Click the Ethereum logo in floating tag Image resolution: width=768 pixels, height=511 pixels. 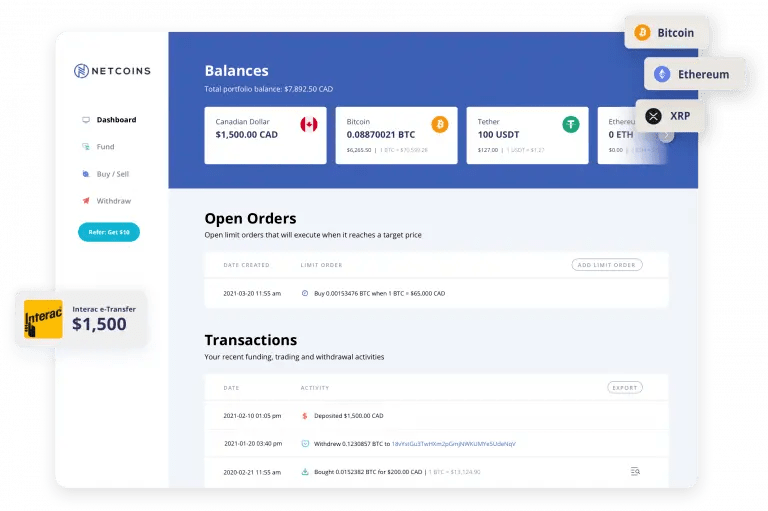click(x=662, y=74)
